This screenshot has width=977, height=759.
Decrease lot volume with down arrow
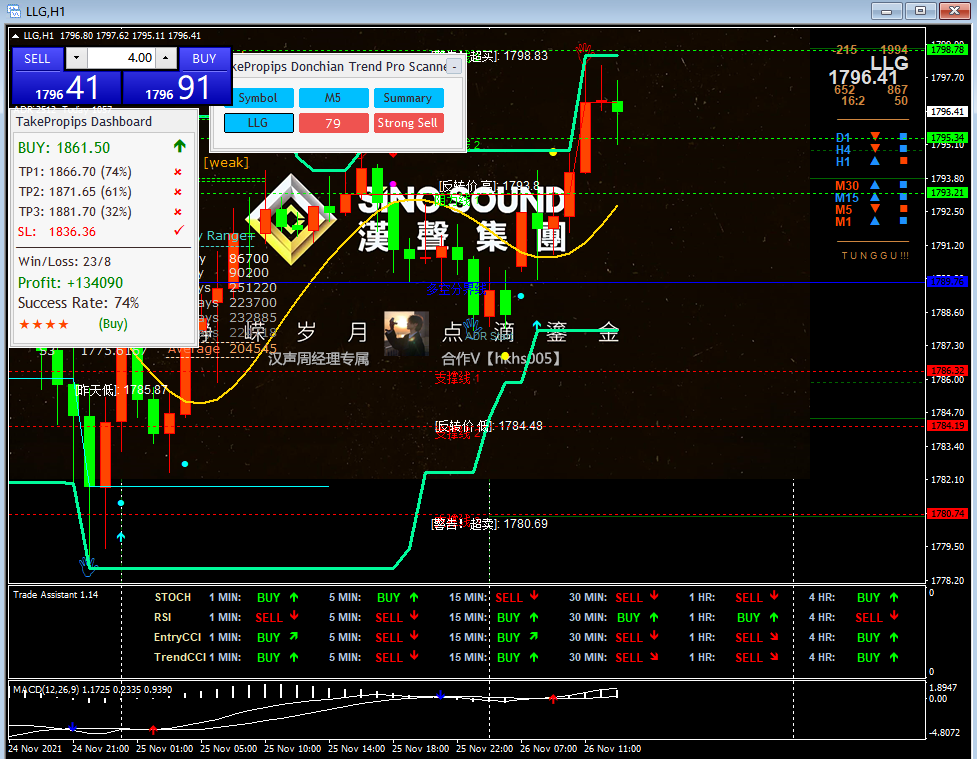[77, 58]
